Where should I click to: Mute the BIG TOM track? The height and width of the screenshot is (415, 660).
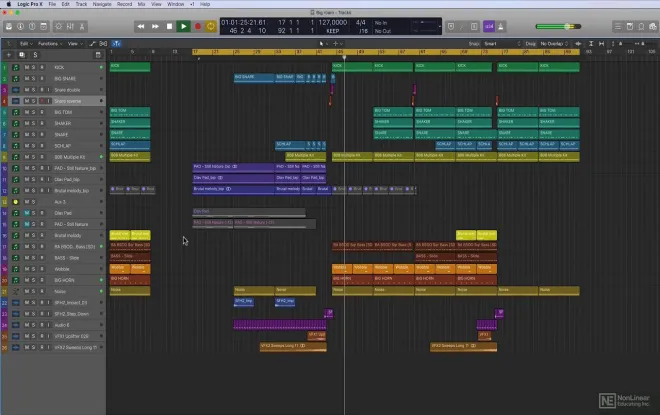click(27, 112)
